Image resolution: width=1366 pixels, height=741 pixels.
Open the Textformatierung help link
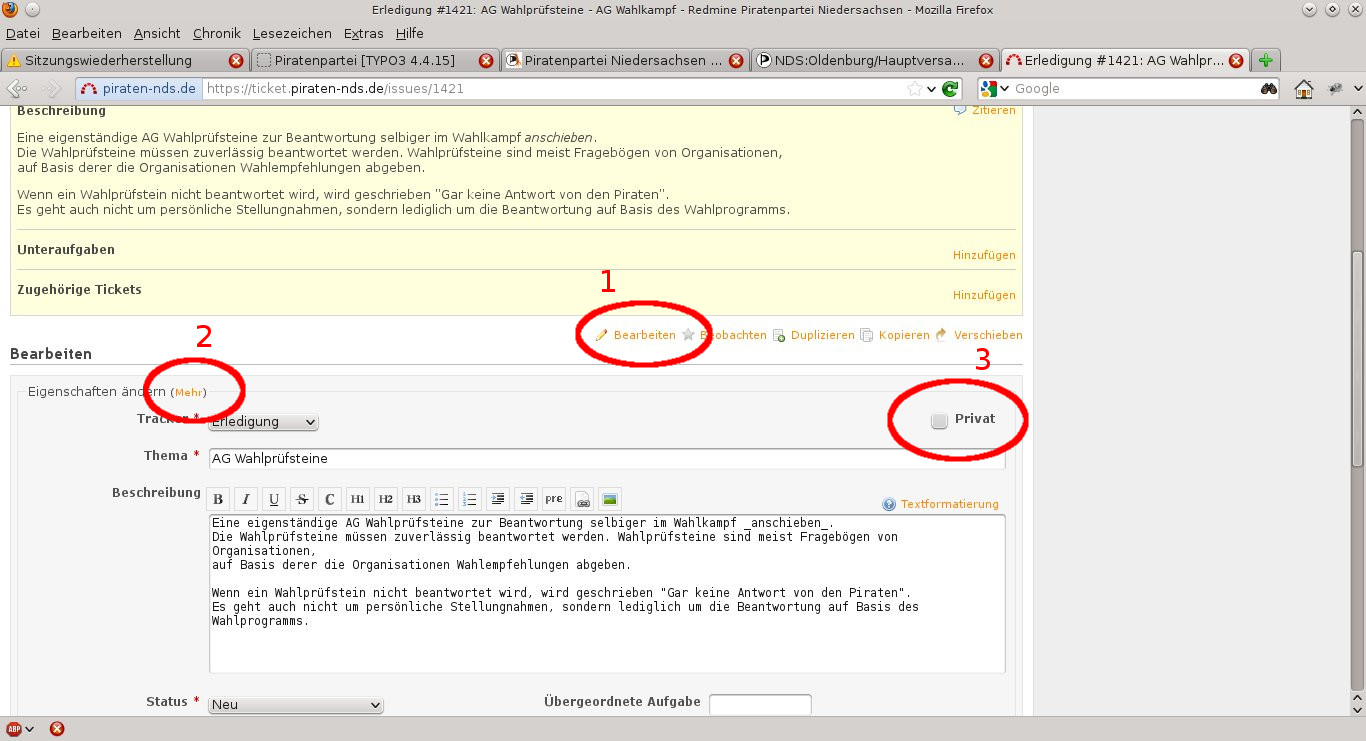949,504
